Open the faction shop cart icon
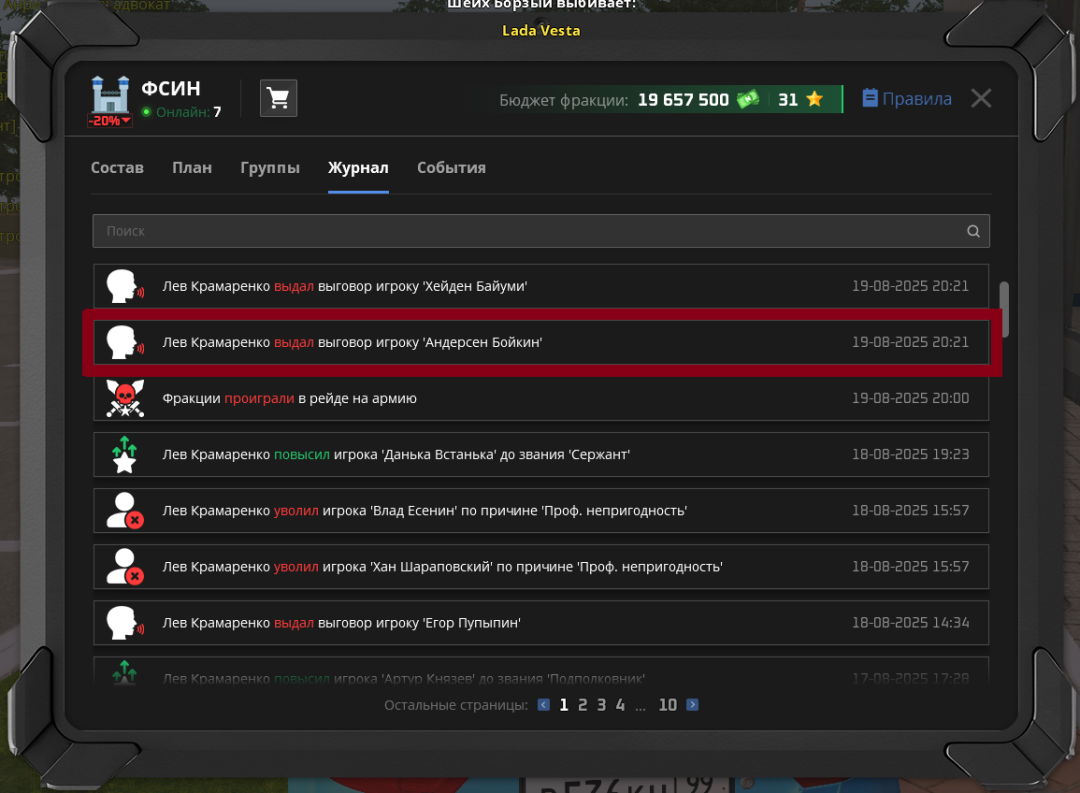This screenshot has height=793, width=1080. click(x=279, y=98)
